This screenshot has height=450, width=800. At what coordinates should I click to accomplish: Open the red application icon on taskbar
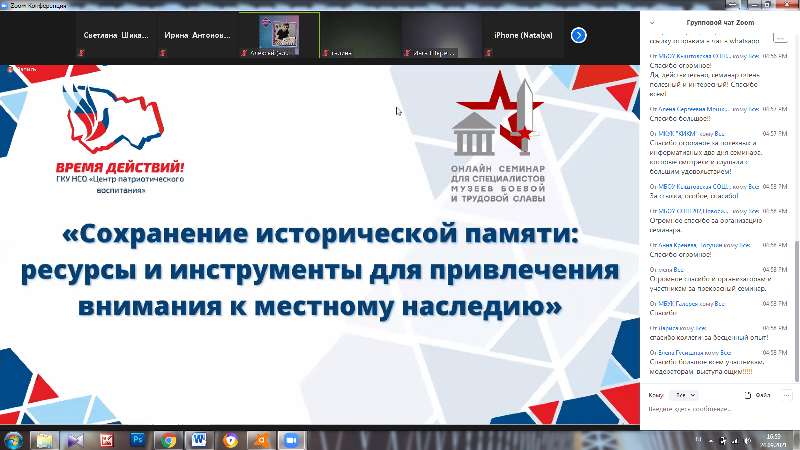[107, 440]
